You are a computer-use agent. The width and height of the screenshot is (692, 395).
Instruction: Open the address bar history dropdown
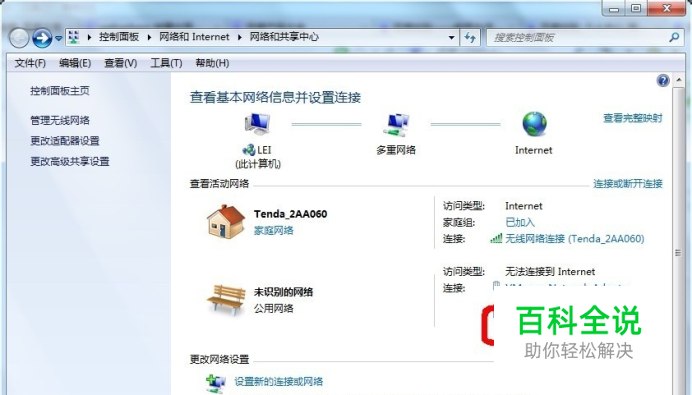[451, 38]
